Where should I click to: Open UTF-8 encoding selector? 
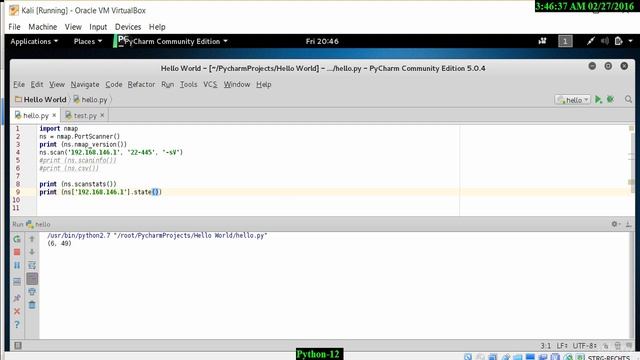click(x=584, y=346)
